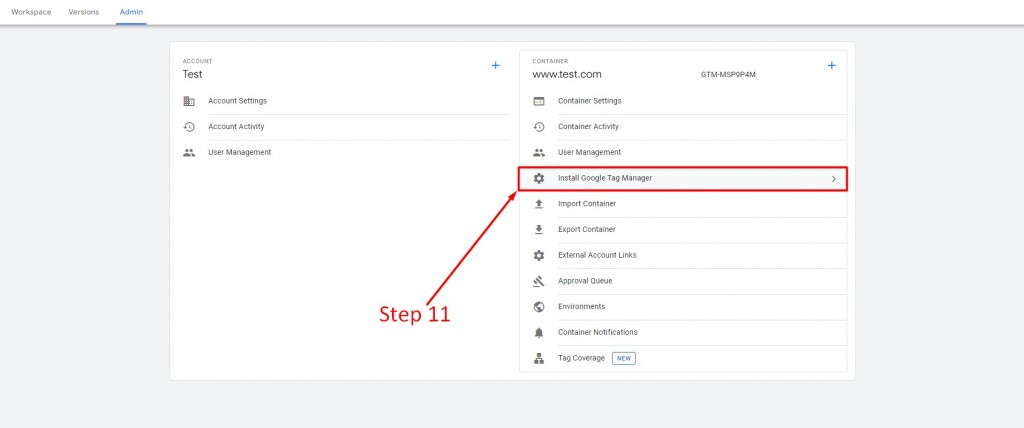Click the Container Settings window icon
The width and height of the screenshot is (1024, 428).
[x=539, y=101]
